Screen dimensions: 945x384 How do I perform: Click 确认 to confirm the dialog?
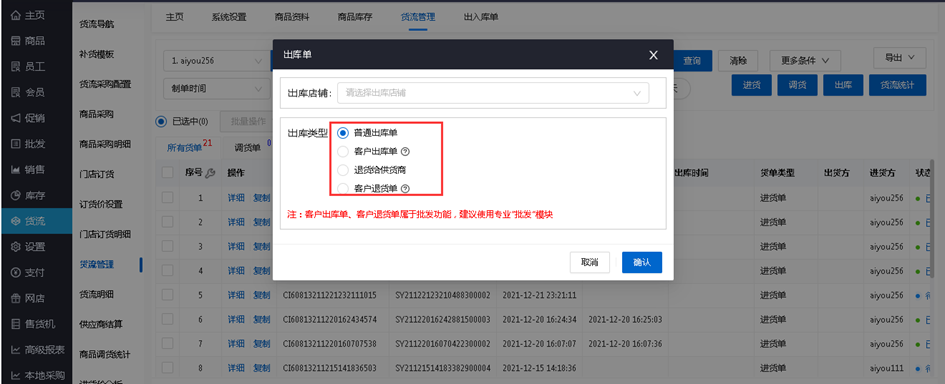tap(642, 263)
